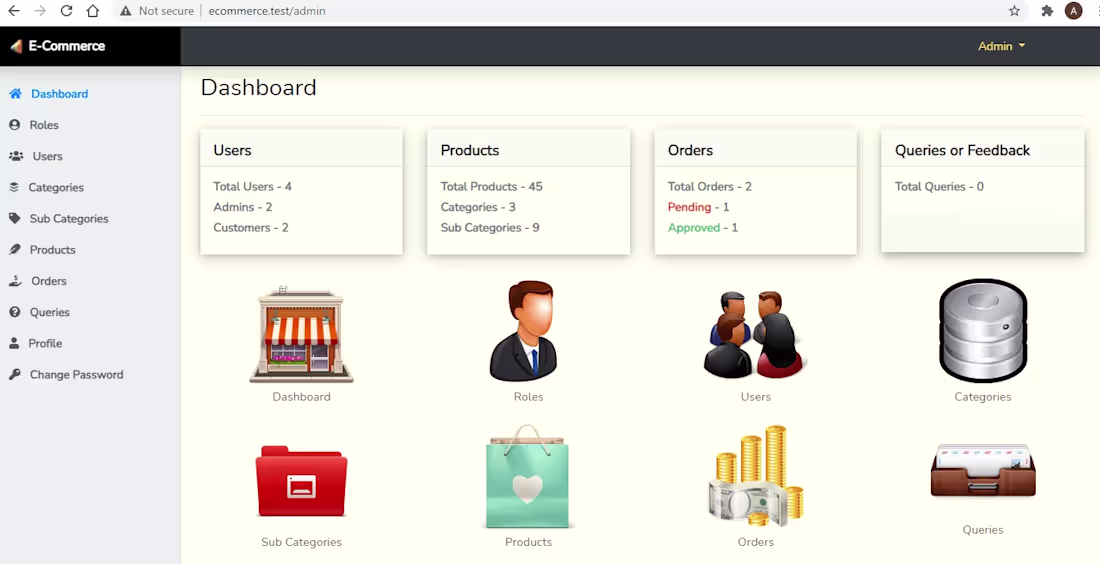Click the database cylinder Categories image
This screenshot has width=1100, height=564.
coord(983,330)
